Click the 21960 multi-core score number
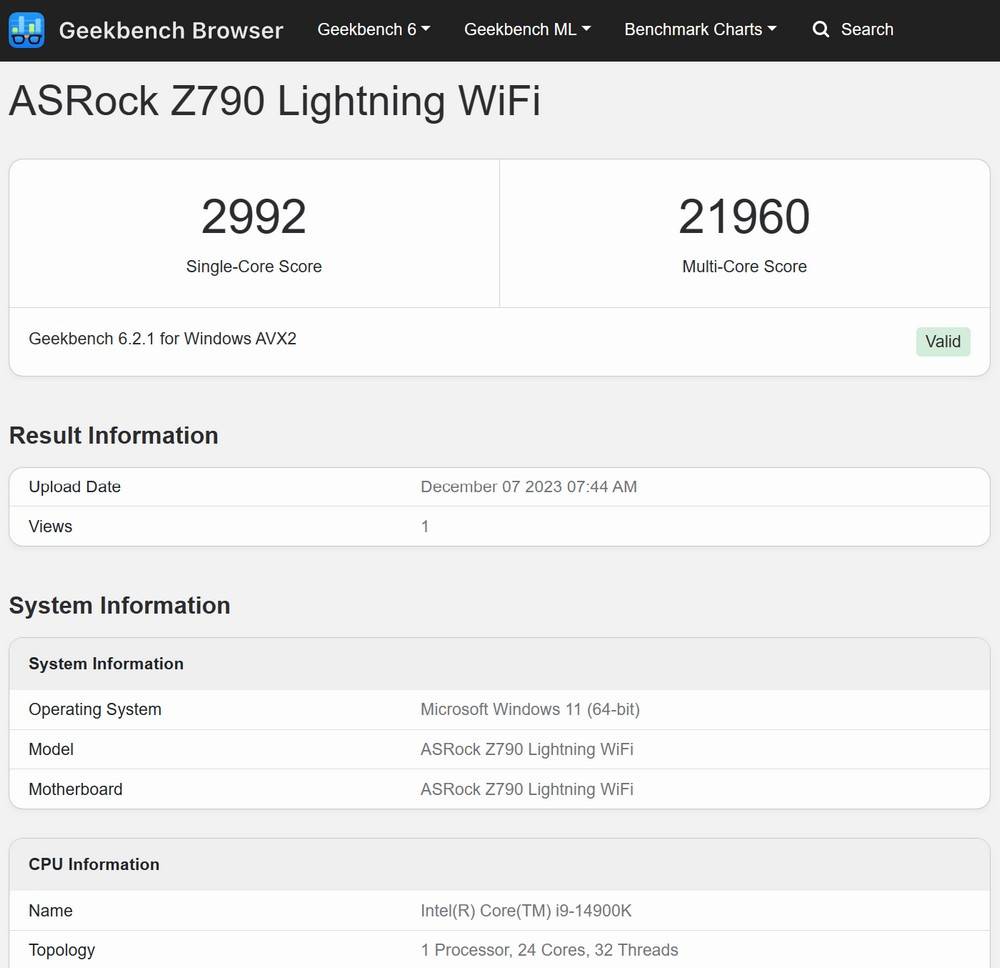This screenshot has width=1000, height=968. click(744, 217)
